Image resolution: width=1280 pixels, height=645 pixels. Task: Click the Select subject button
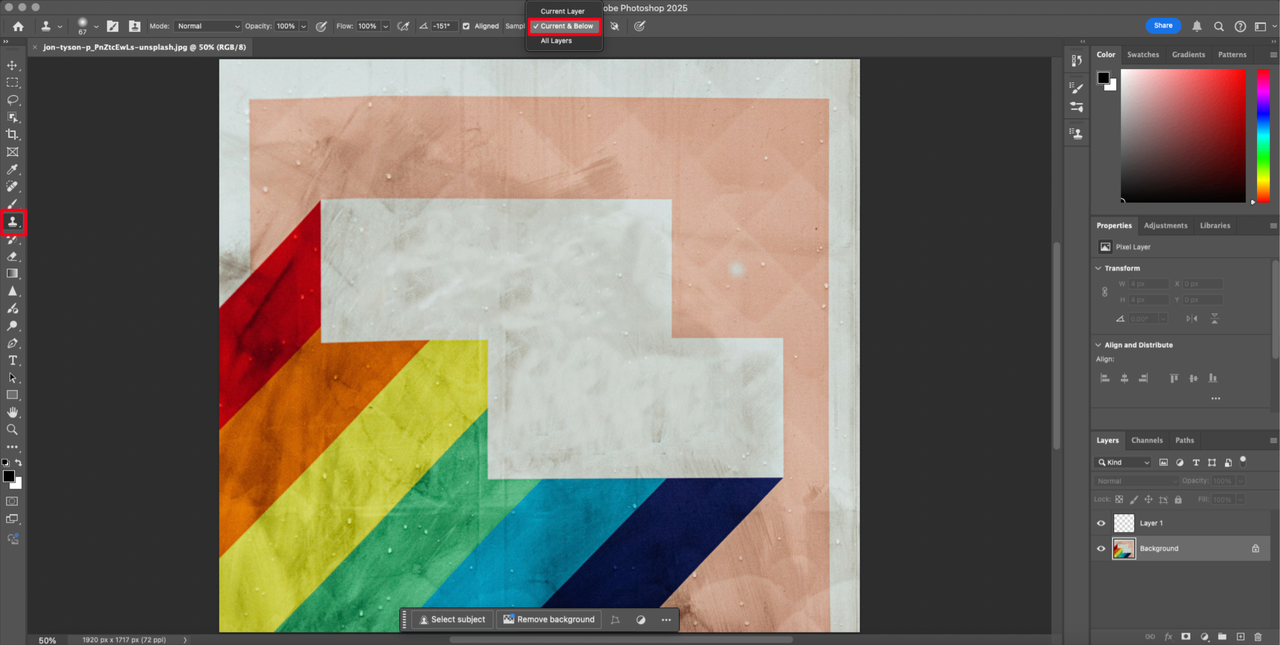452,620
